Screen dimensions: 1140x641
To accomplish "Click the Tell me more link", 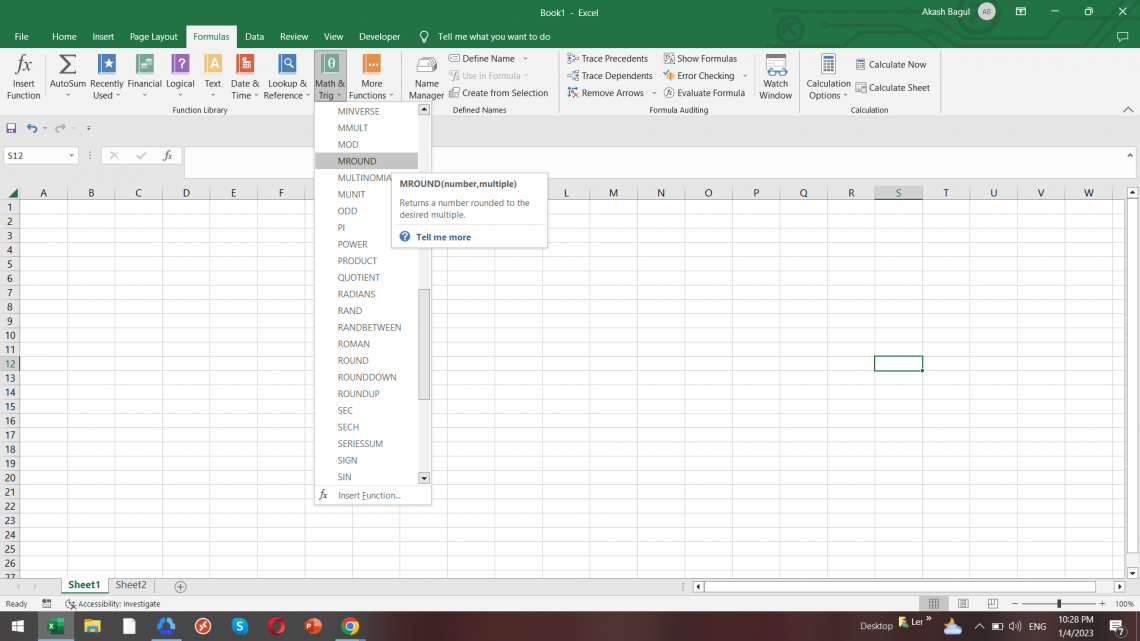I will pyautogui.click(x=443, y=237).
